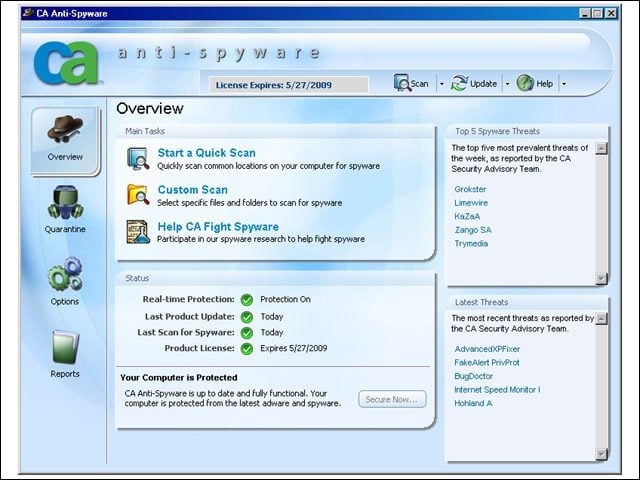Click the Scan toolbar label

(420, 84)
